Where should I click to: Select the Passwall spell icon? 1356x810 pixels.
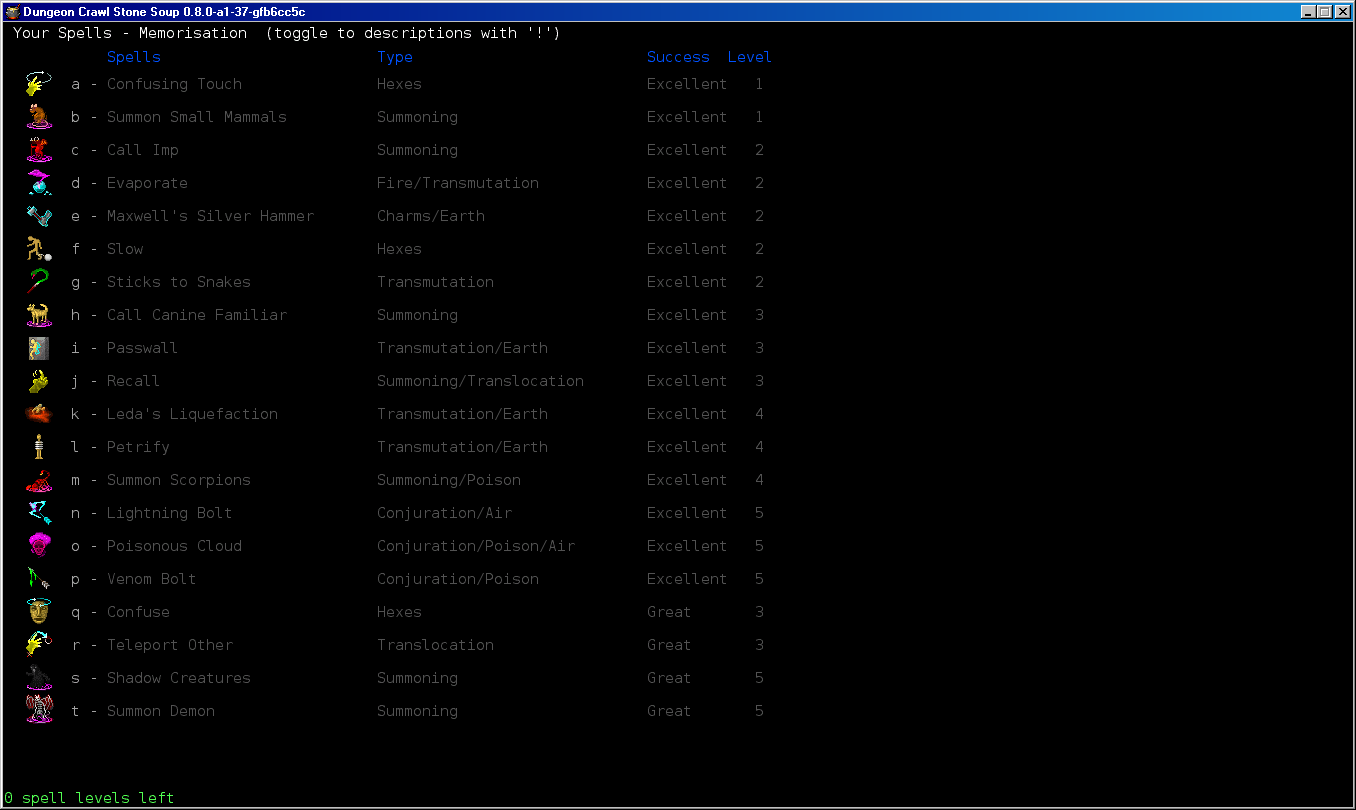point(39,348)
